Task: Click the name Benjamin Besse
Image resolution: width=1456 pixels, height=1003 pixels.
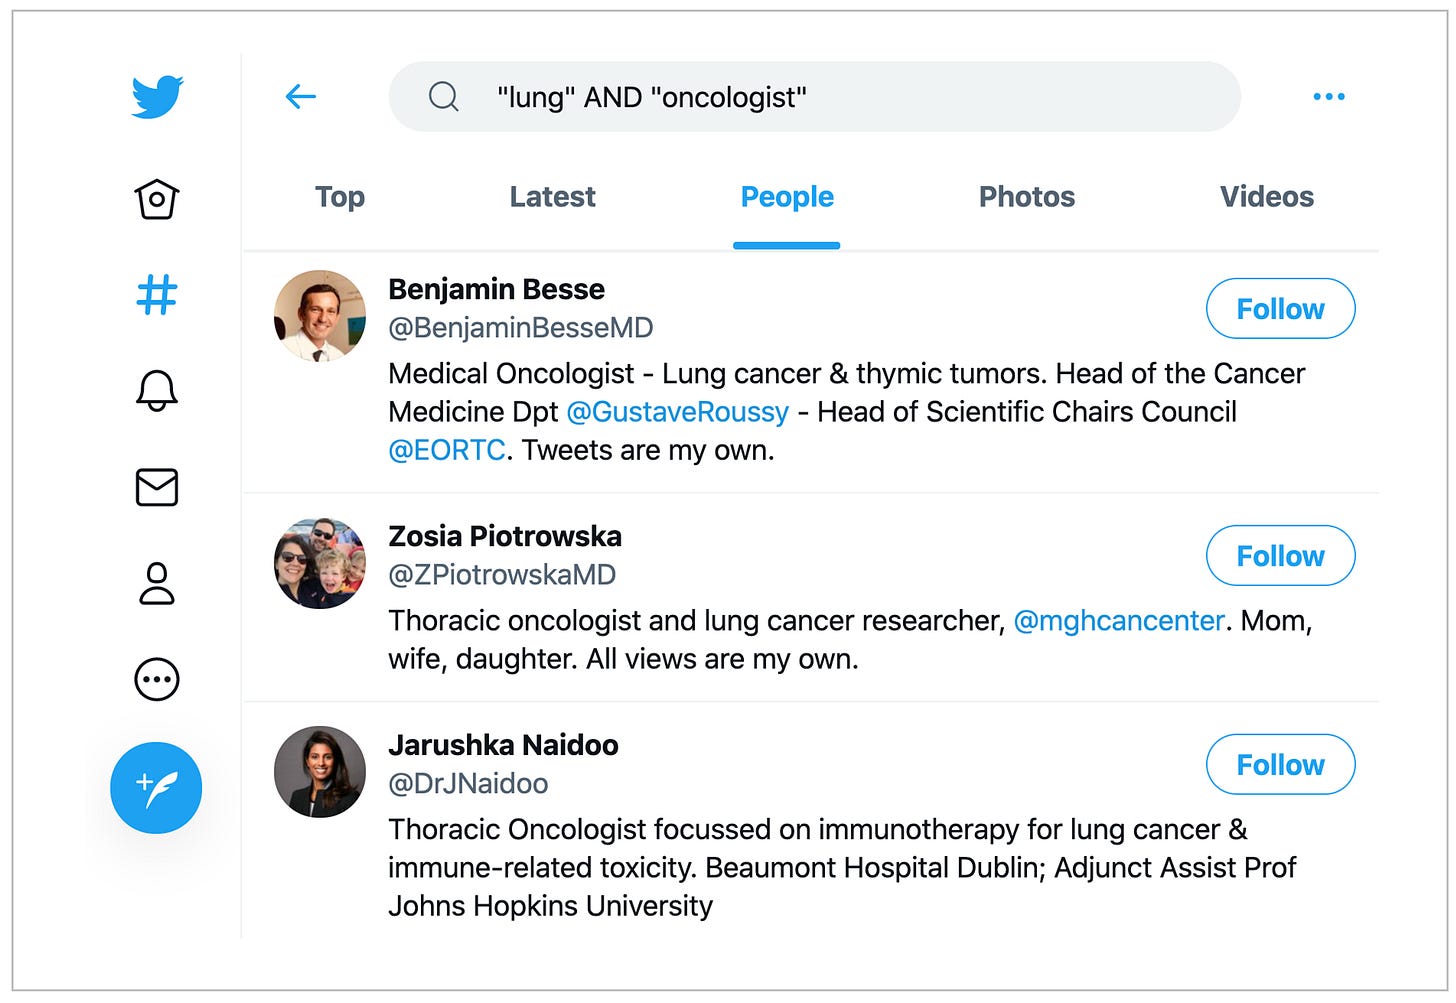Action: (496, 289)
